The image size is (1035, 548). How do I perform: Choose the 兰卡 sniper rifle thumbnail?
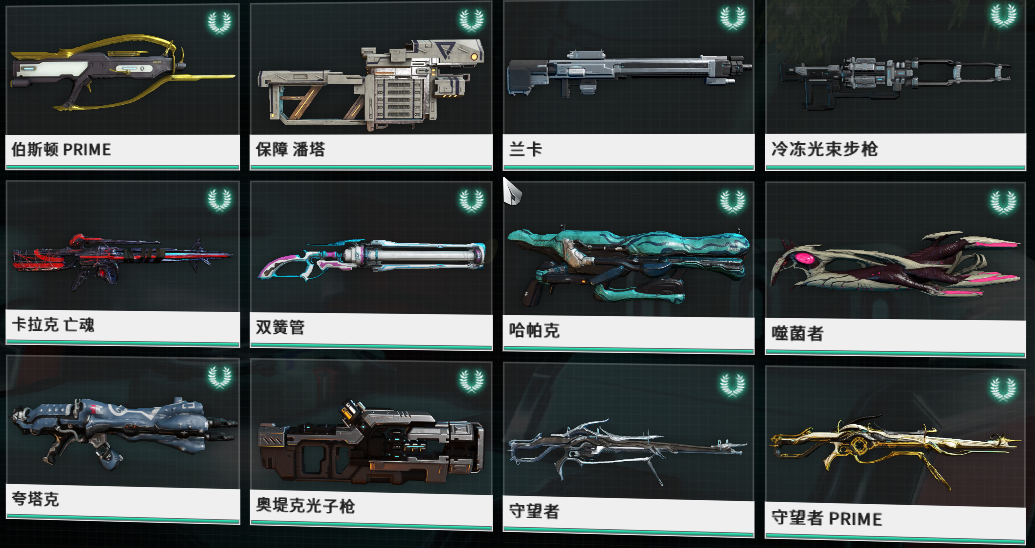pyautogui.click(x=629, y=74)
